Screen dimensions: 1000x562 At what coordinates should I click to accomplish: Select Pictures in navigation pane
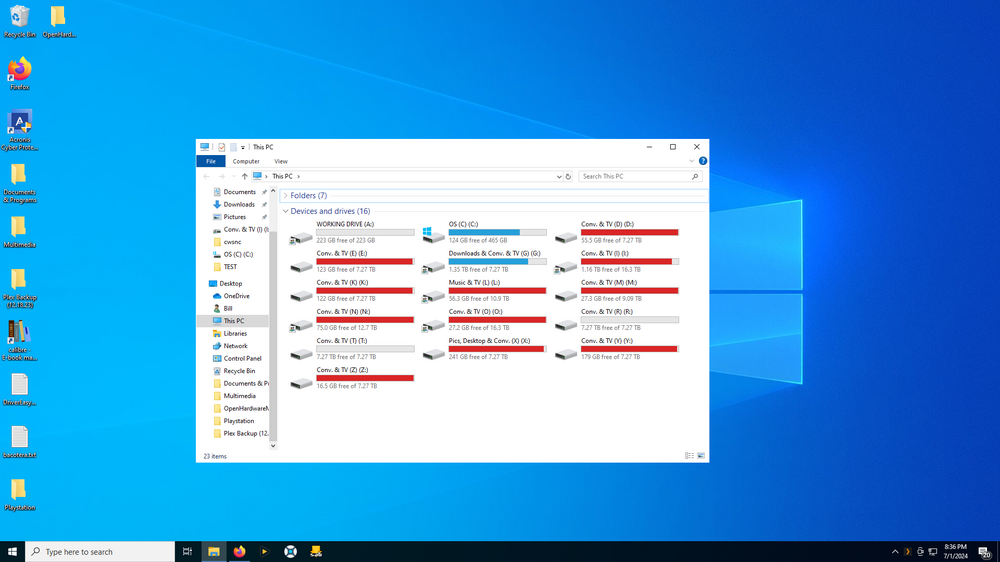click(235, 217)
